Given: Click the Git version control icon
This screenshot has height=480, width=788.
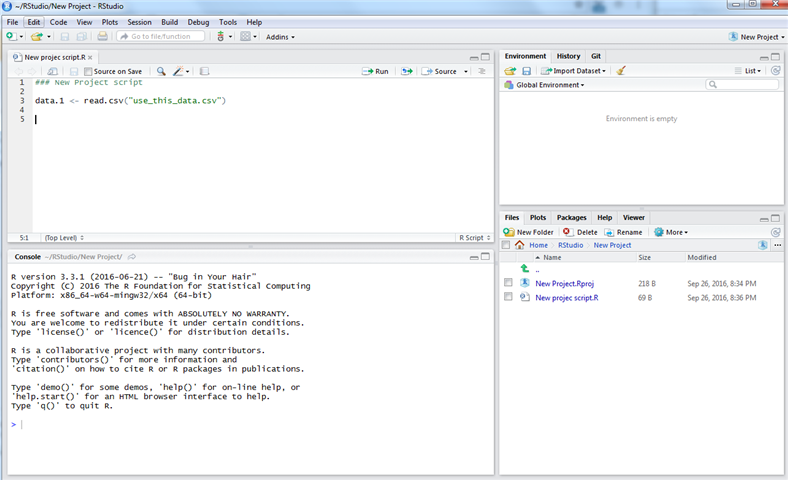Looking at the screenshot, I should pyautogui.click(x=221, y=36).
